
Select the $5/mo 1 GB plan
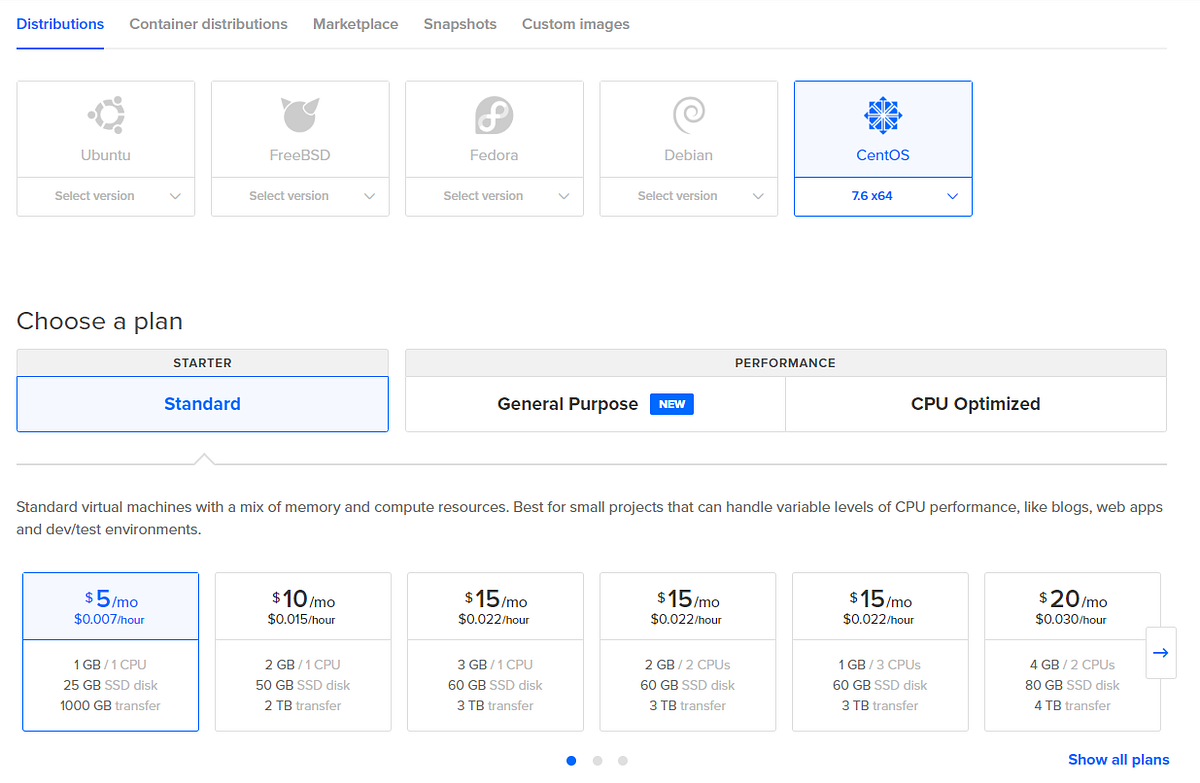point(111,652)
